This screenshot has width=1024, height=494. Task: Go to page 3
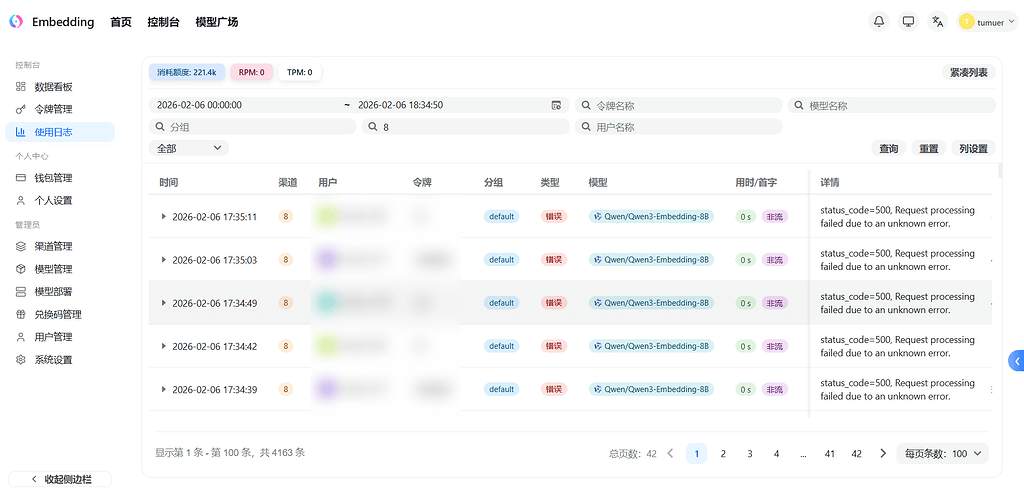pyautogui.click(x=750, y=453)
